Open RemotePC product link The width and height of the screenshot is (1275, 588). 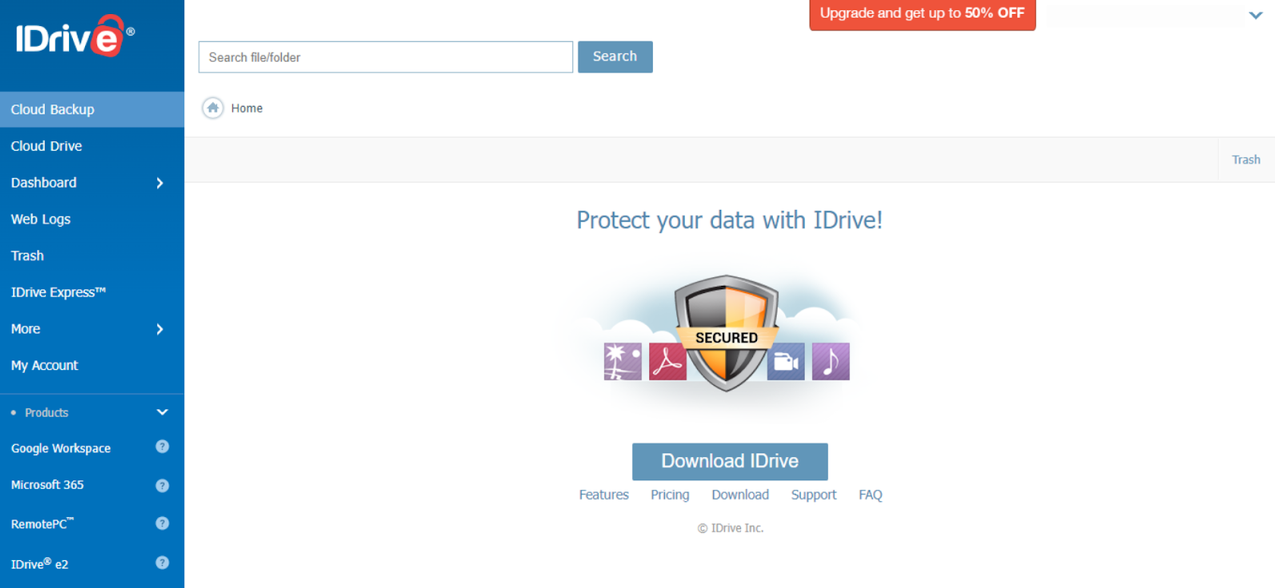(x=43, y=523)
